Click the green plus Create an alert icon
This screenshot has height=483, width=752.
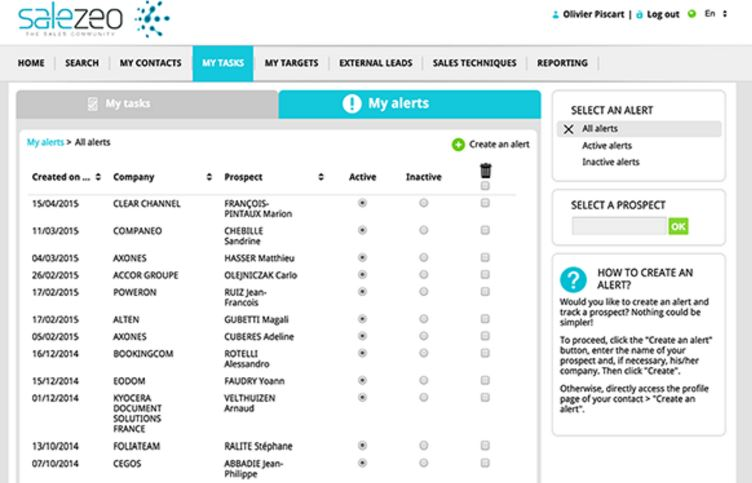(458, 144)
